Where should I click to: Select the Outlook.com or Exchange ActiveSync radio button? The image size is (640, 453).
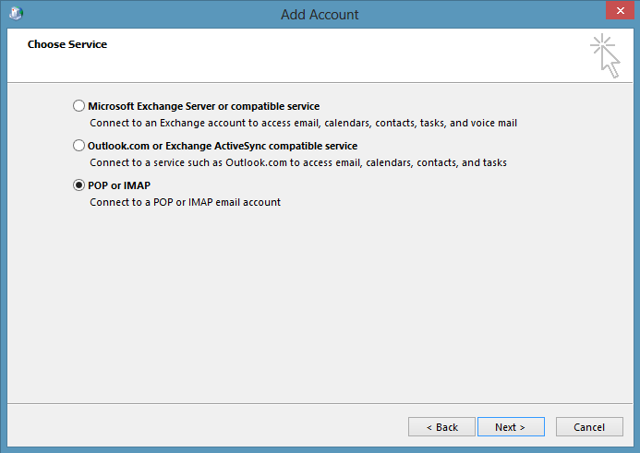pos(79,145)
